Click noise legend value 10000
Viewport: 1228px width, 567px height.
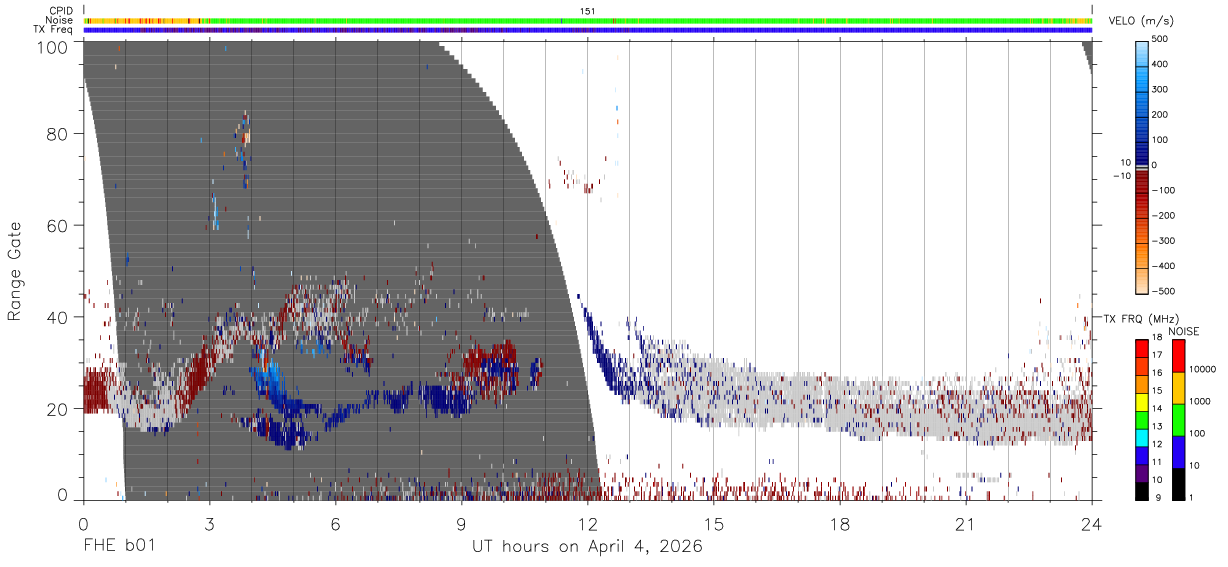(x=1204, y=369)
